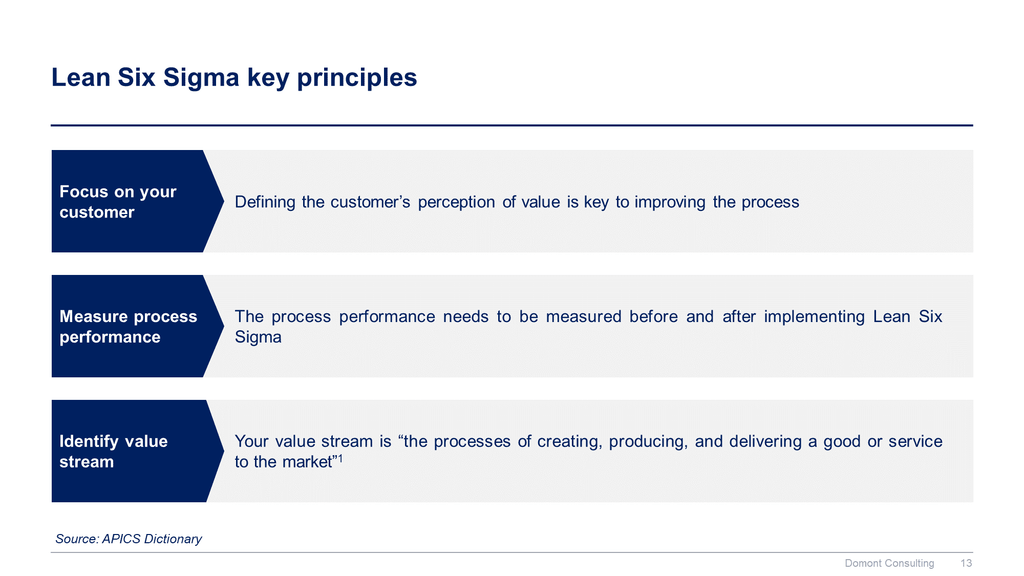Click the Source: APICS Dictionary footnote
This screenshot has height=576, width=1024.
(129, 539)
